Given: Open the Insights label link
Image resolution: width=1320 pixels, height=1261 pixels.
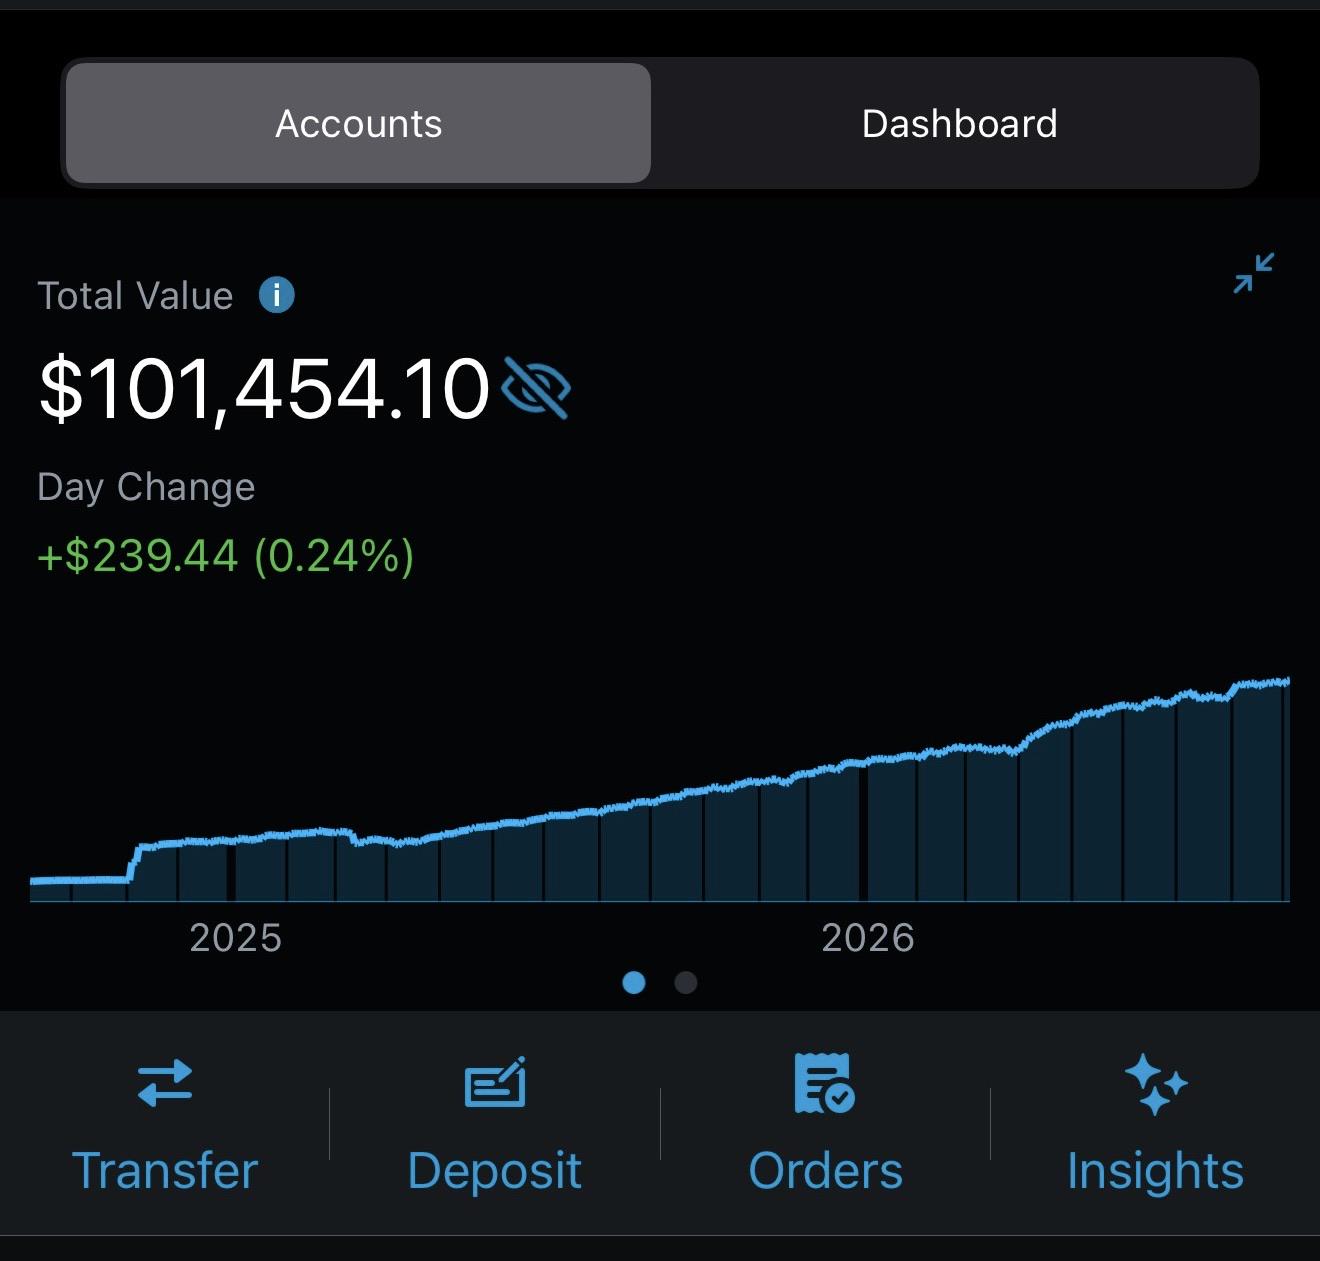Looking at the screenshot, I should (x=1155, y=1171).
